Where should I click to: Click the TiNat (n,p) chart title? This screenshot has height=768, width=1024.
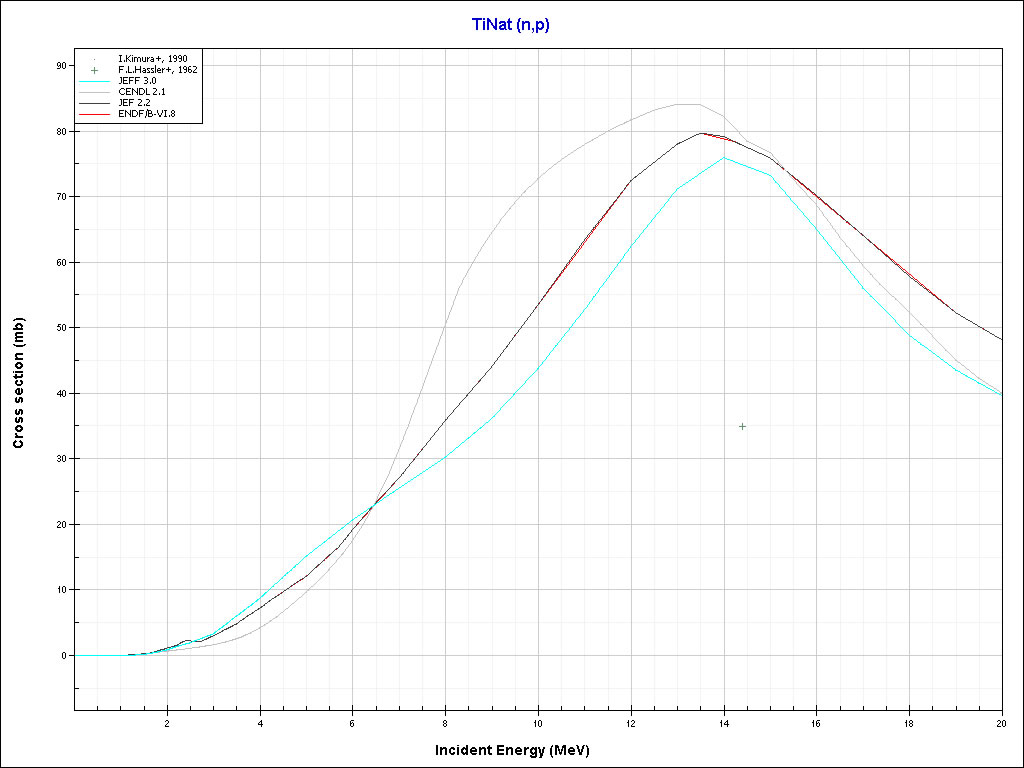[510, 25]
